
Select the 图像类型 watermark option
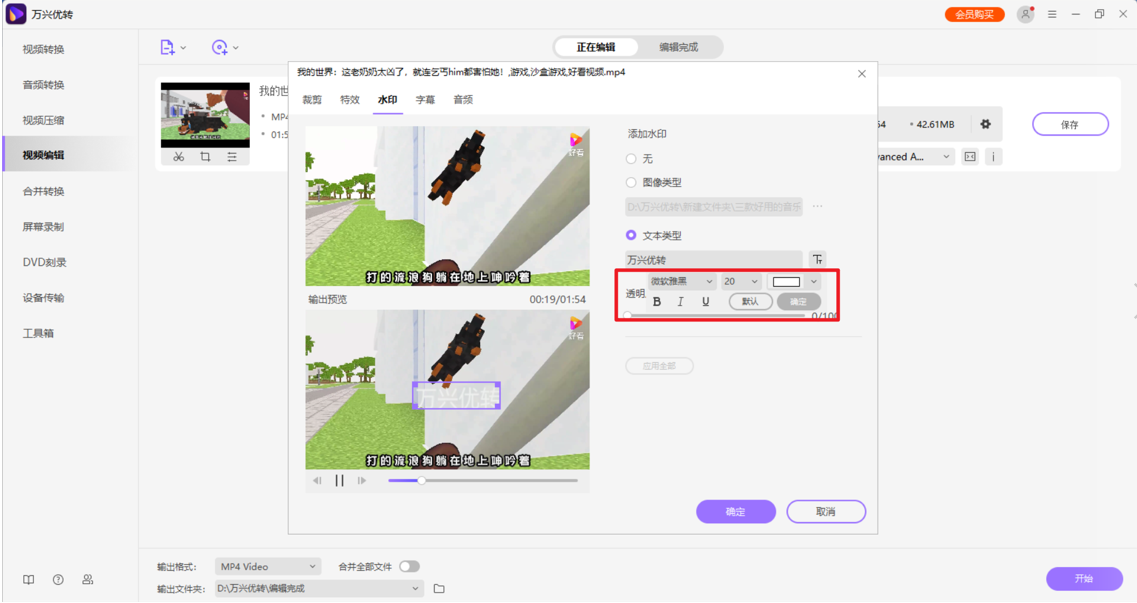[631, 183]
